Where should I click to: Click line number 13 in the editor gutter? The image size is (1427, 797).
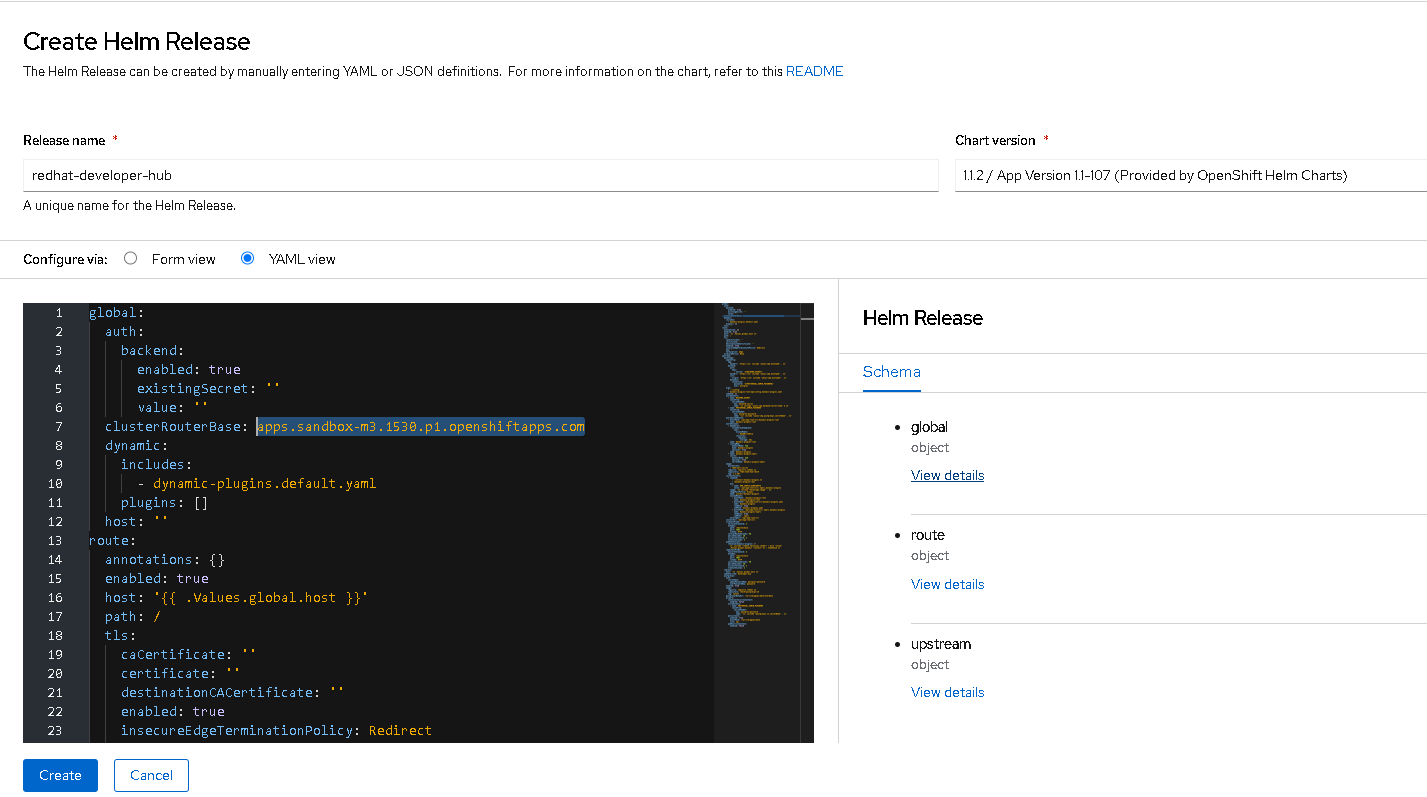pyautogui.click(x=54, y=541)
